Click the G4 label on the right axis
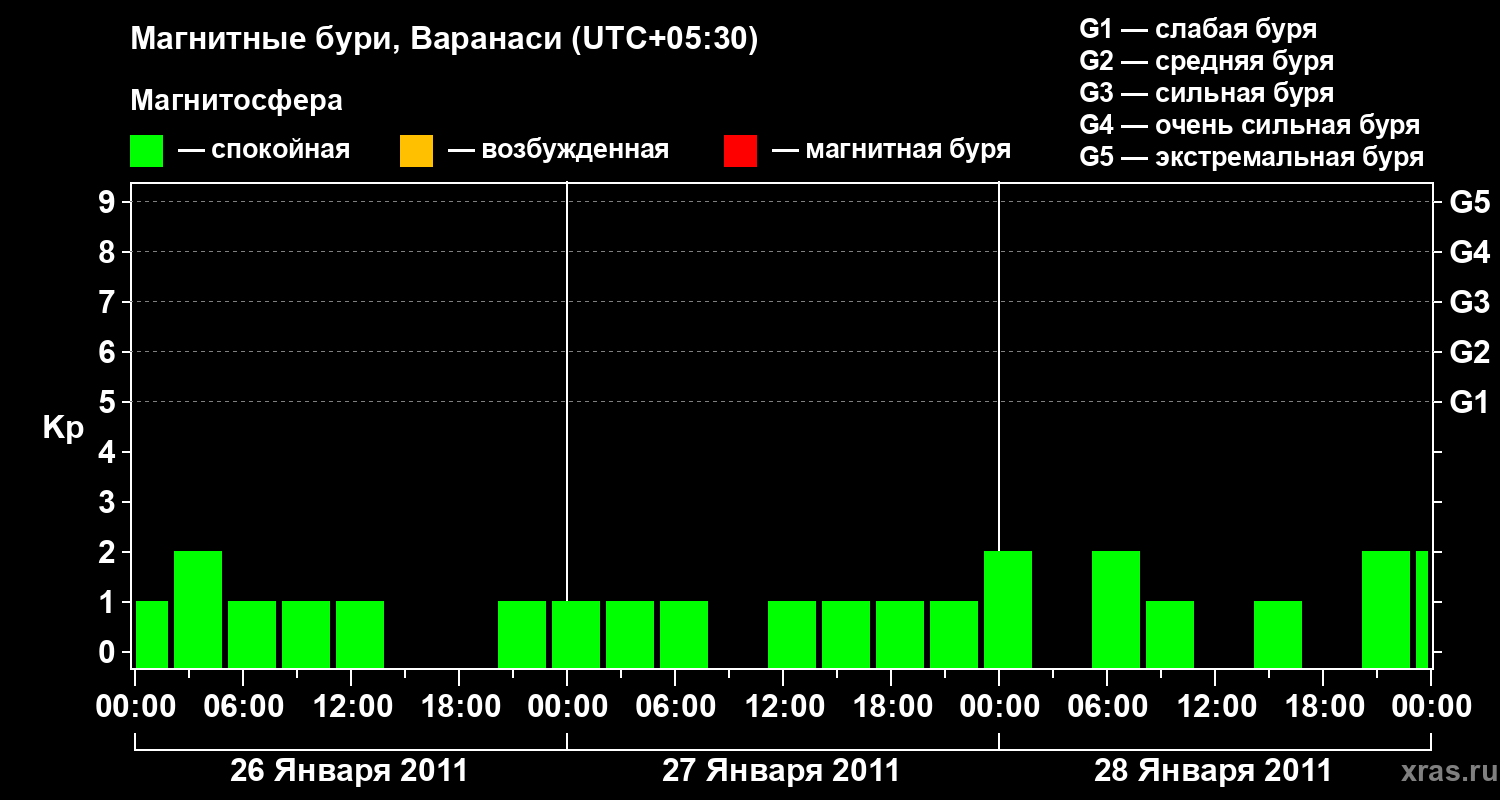This screenshot has height=800, width=1500. tap(1469, 252)
